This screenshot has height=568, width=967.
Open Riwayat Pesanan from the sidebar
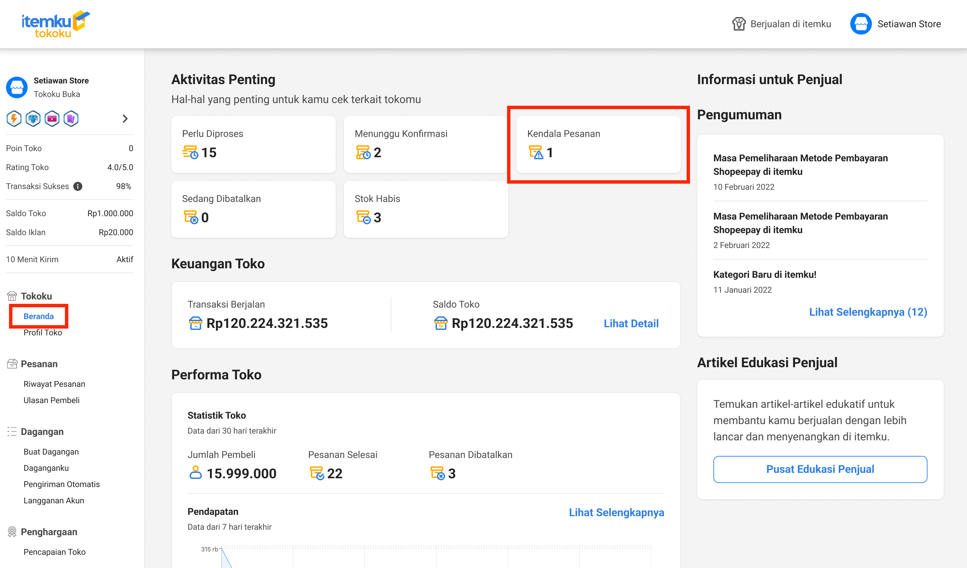click(x=54, y=384)
